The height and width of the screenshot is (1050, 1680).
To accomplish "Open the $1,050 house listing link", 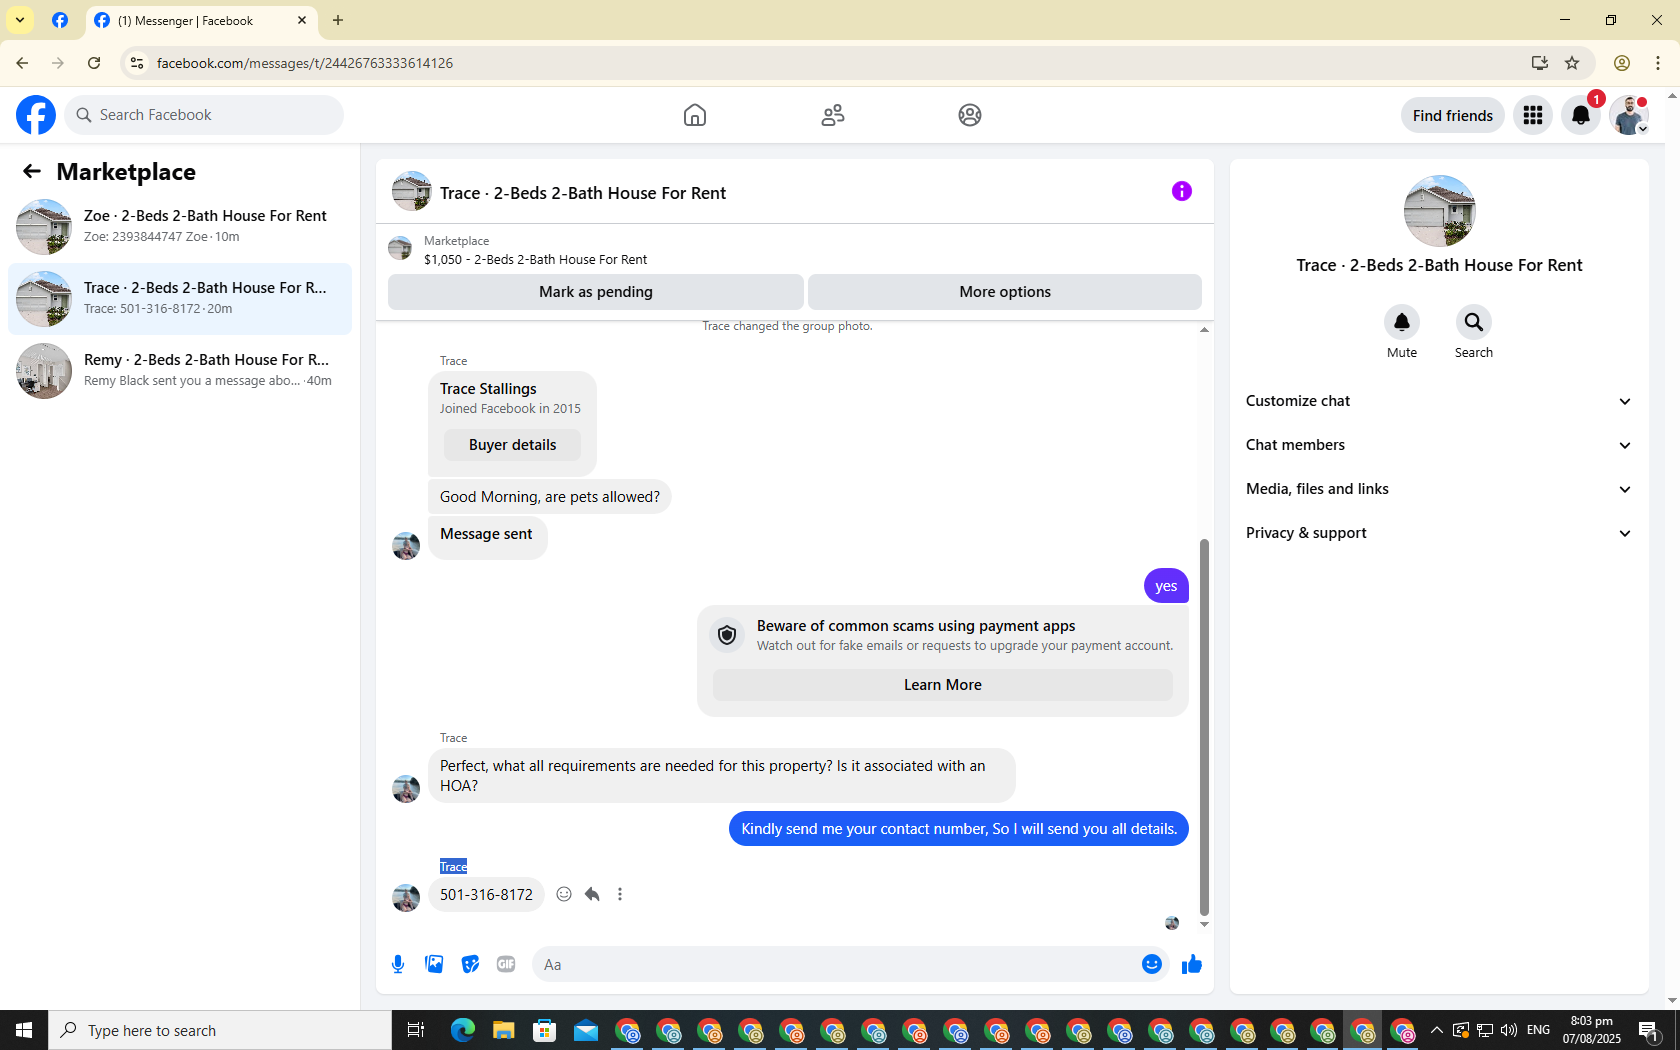I will click(535, 259).
